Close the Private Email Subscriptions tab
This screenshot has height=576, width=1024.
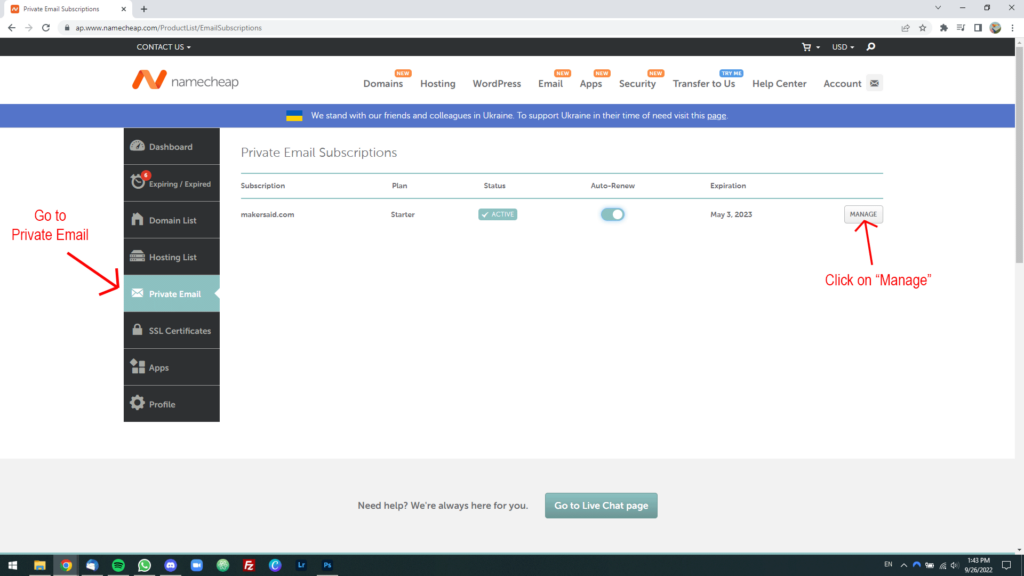(x=123, y=9)
